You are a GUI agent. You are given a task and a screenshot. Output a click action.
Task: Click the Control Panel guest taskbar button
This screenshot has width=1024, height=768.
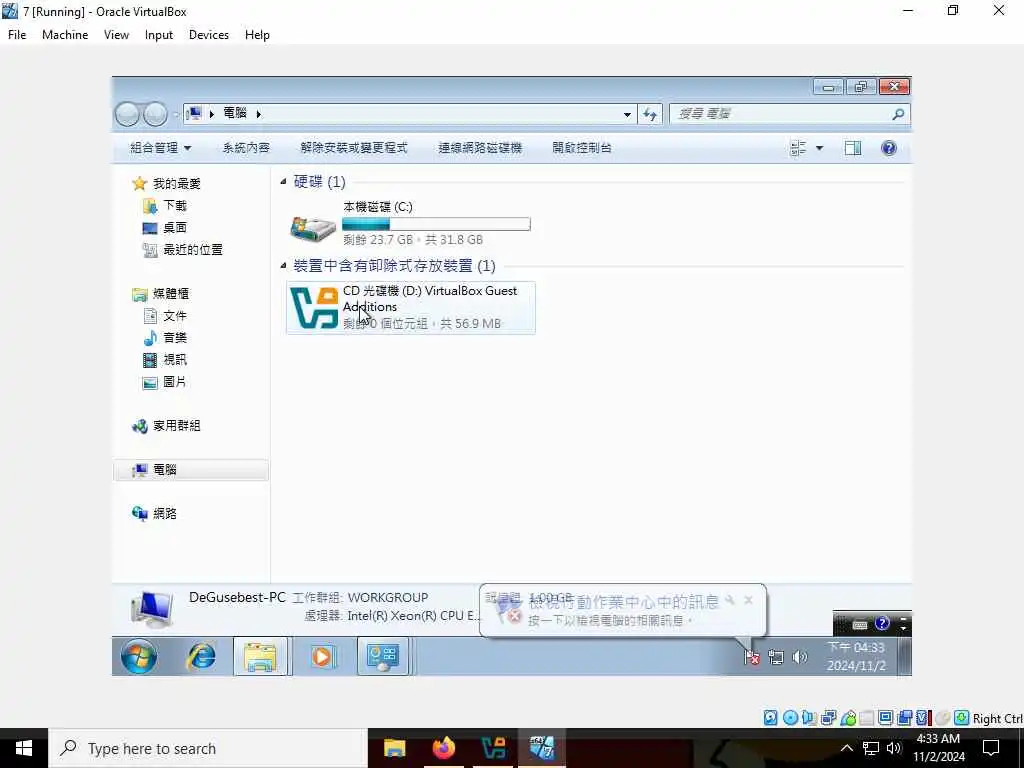(x=383, y=656)
